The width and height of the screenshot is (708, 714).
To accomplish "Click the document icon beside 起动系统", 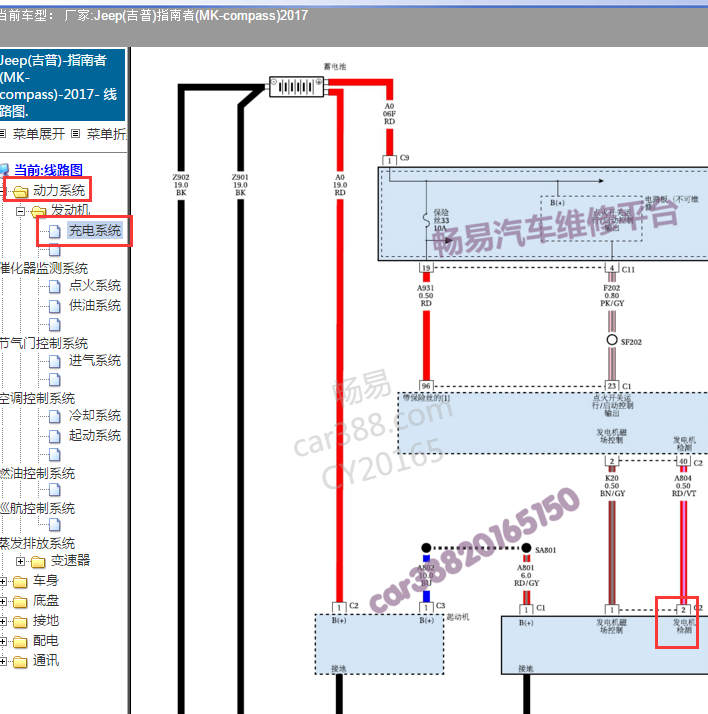I will tap(55, 436).
